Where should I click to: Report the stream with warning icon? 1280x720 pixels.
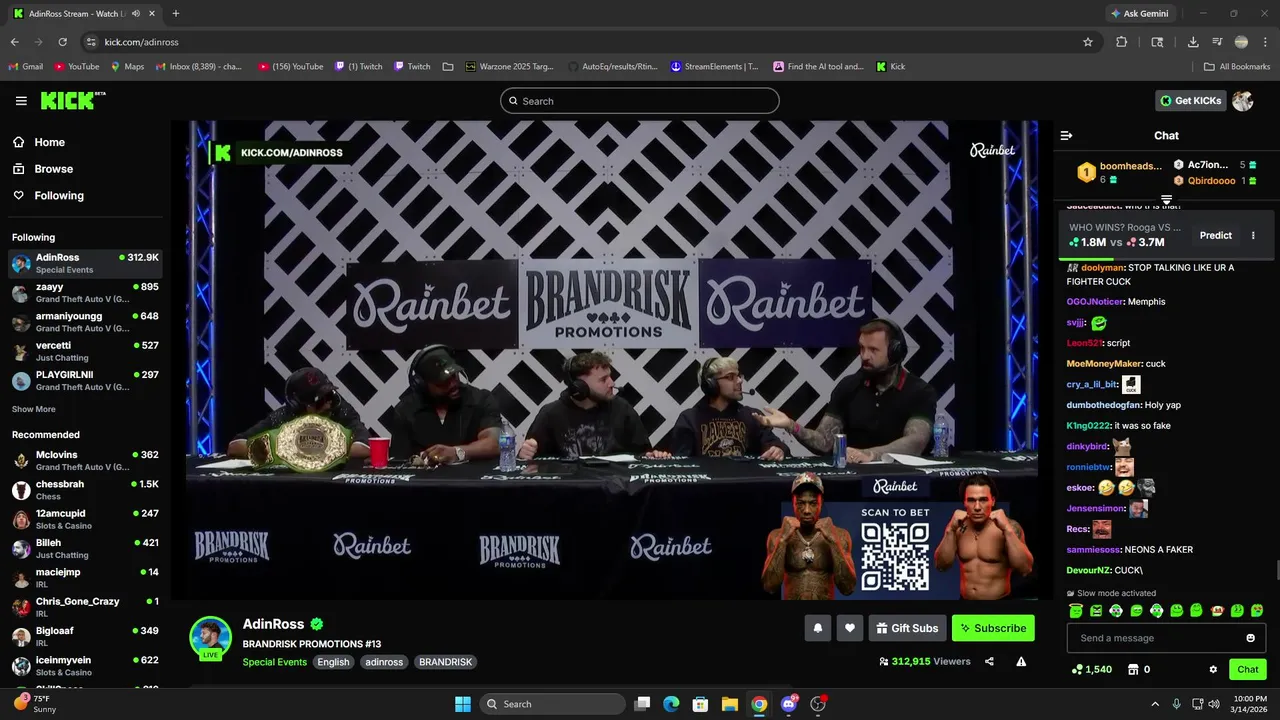pos(1021,661)
